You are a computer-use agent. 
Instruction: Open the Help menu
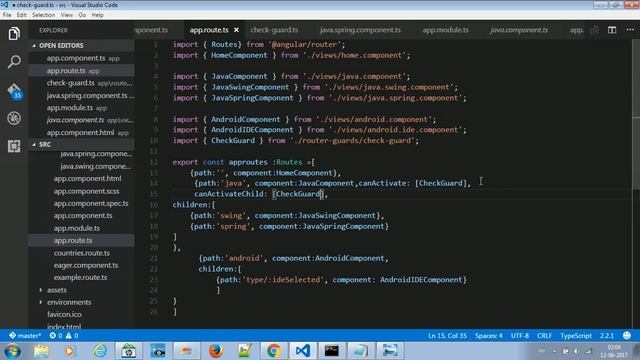click(98, 15)
